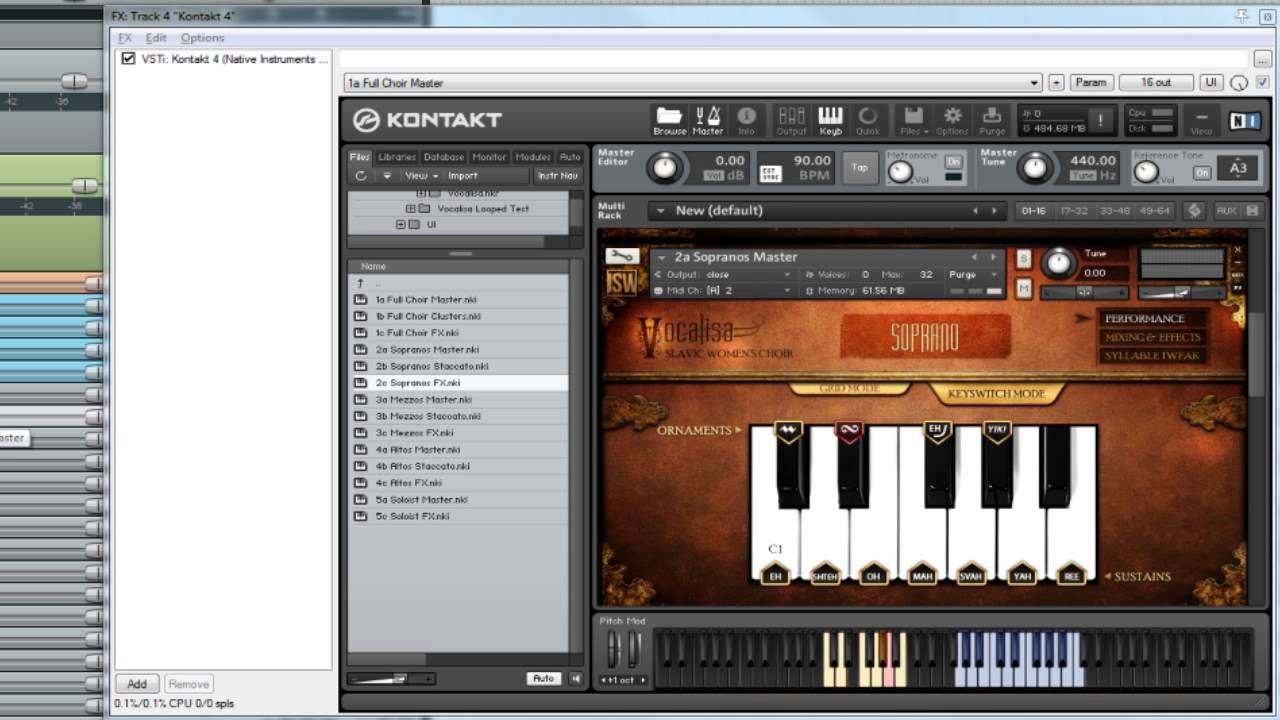
Task: Show the Kontakt Info pane
Action: tap(746, 120)
